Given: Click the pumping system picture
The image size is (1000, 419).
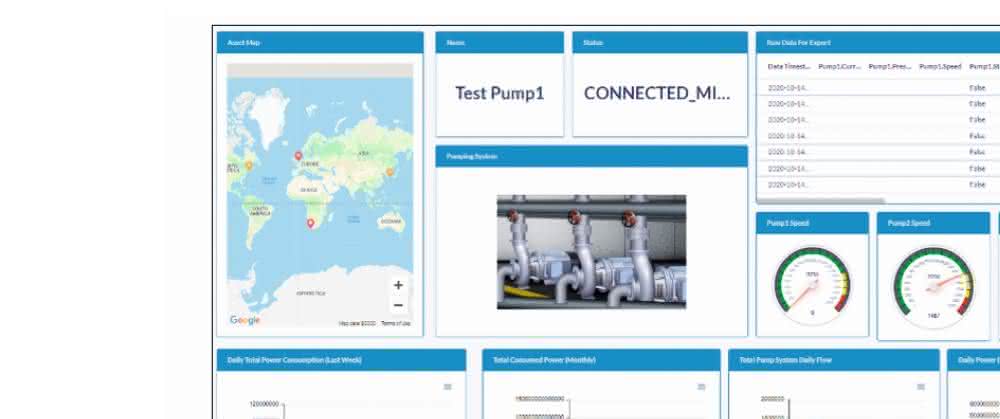Looking at the screenshot, I should tap(591, 252).
